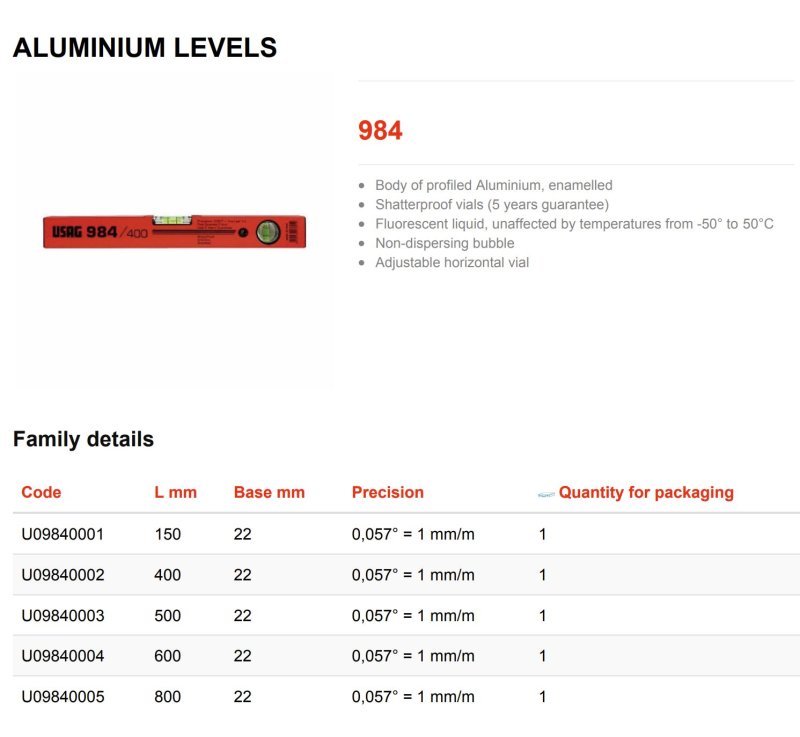Viewport: 800px width, 737px height.
Task: Click the ALUMINIUM LEVELS page heading
Action: (145, 48)
